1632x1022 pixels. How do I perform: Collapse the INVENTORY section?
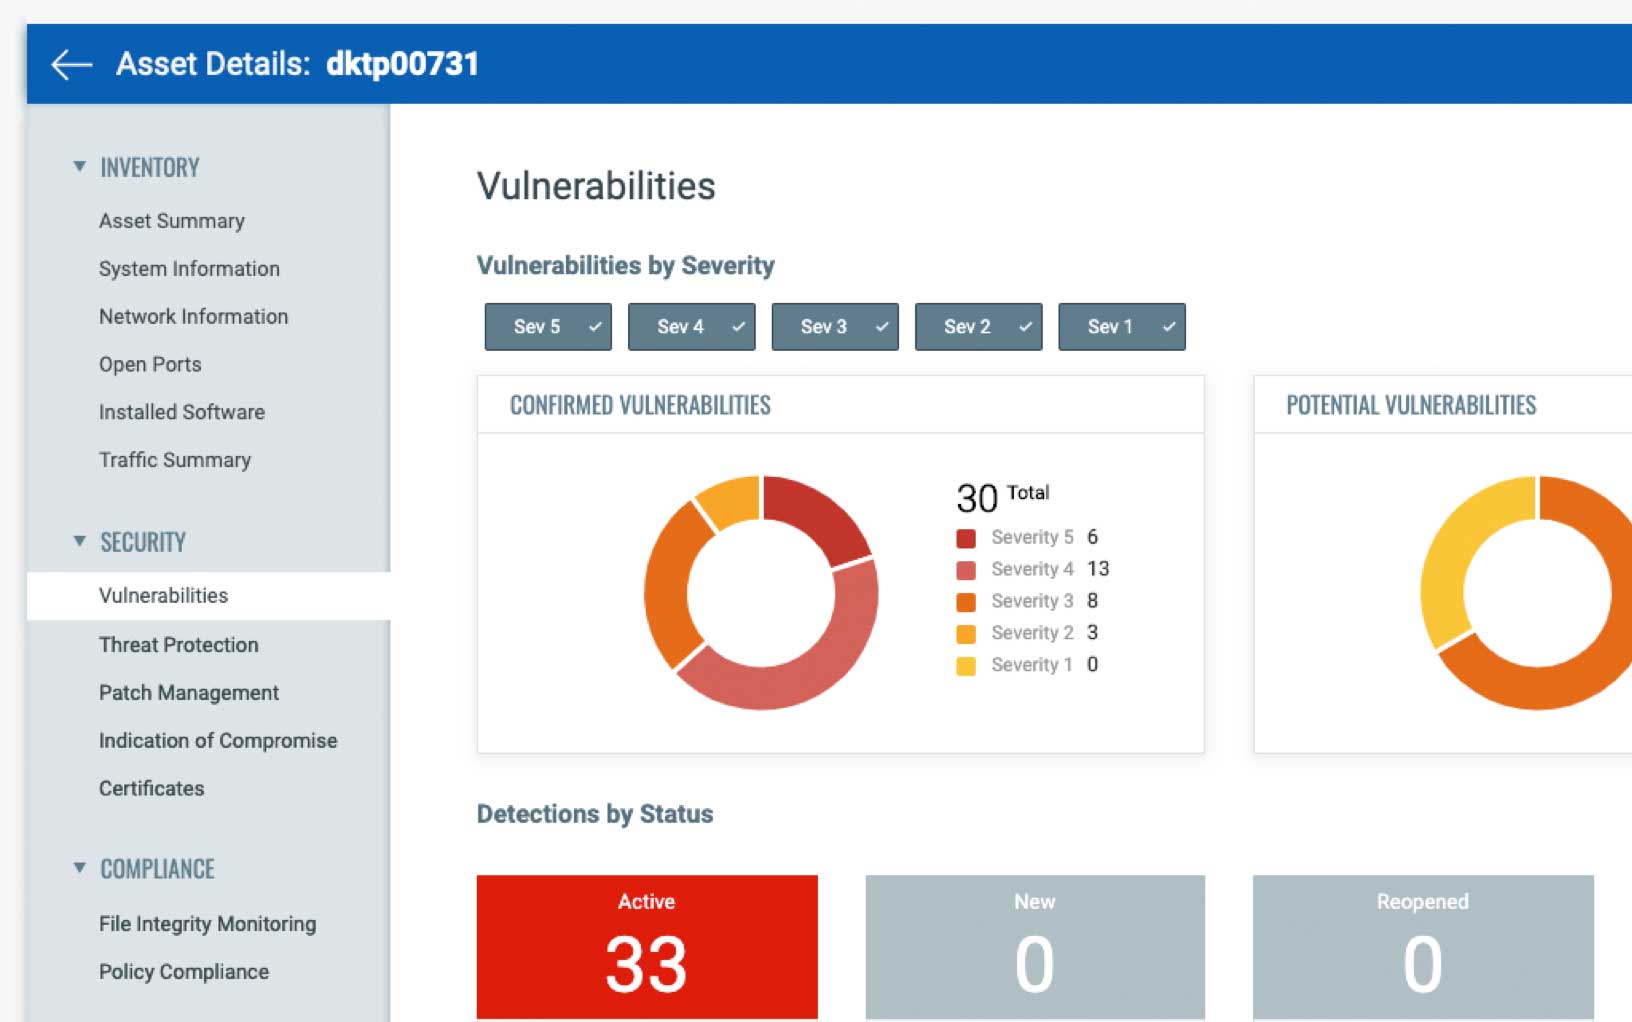(79, 166)
